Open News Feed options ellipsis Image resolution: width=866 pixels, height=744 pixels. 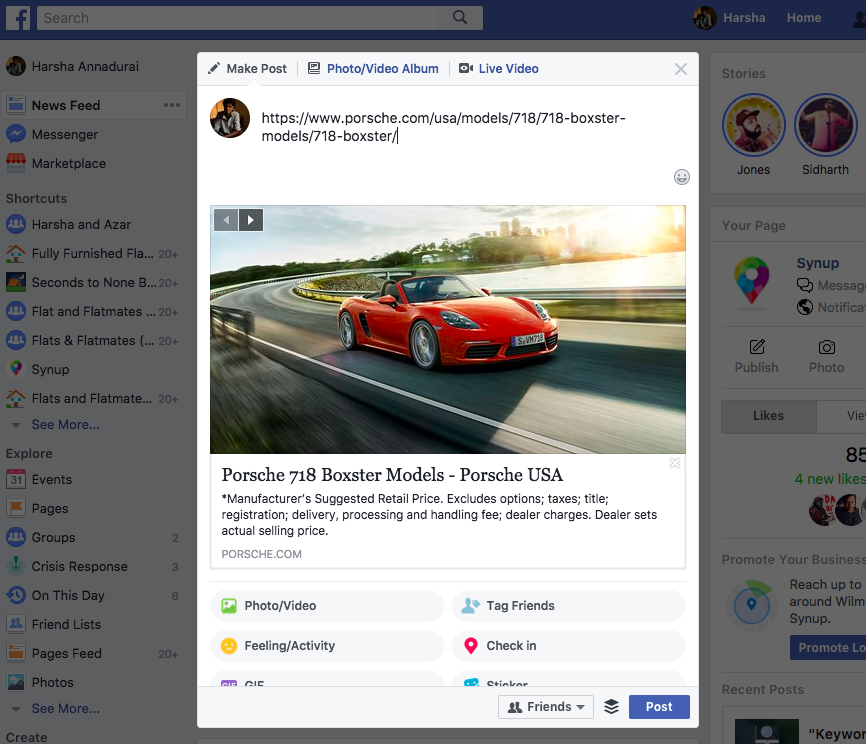pyautogui.click(x=172, y=105)
